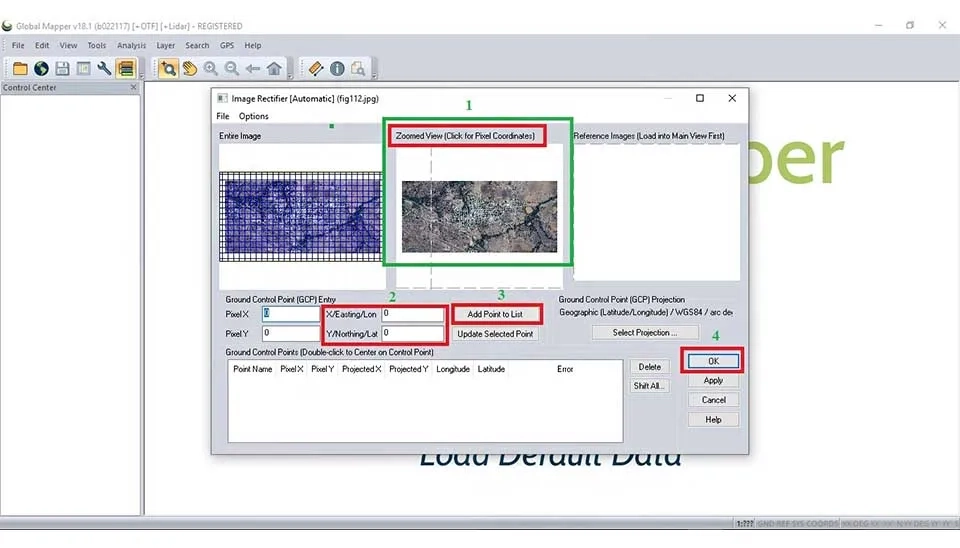Click the Add Point to List button
The width and height of the screenshot is (960, 548).
pyautogui.click(x=495, y=314)
